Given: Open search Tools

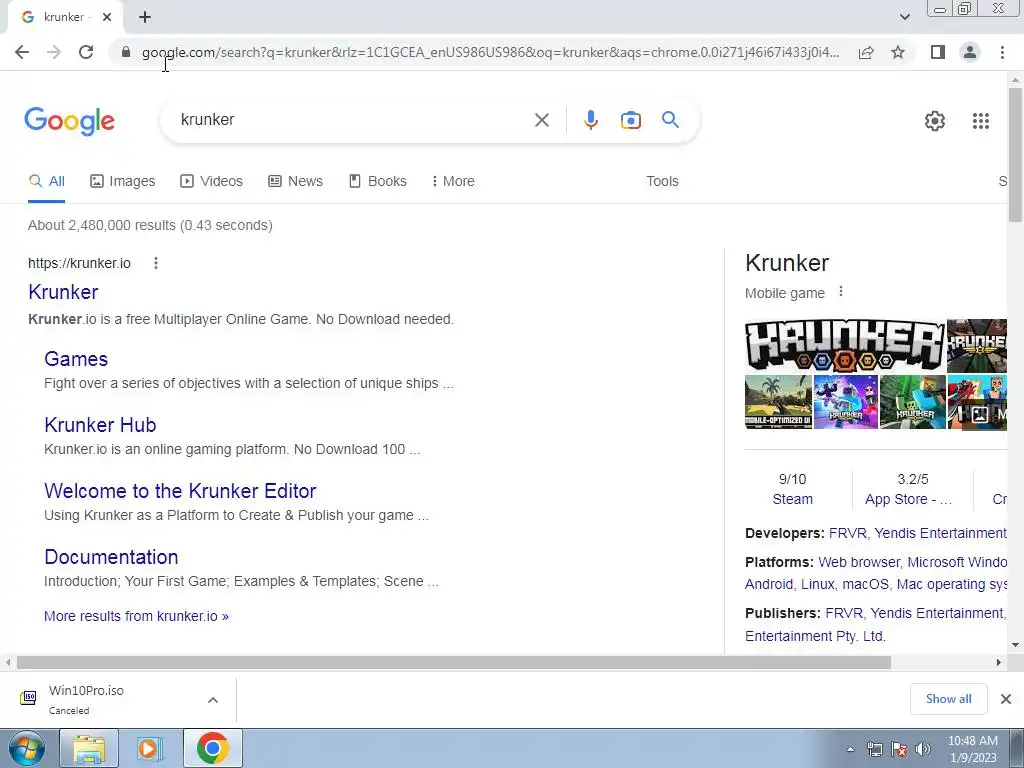Looking at the screenshot, I should pos(662,182).
